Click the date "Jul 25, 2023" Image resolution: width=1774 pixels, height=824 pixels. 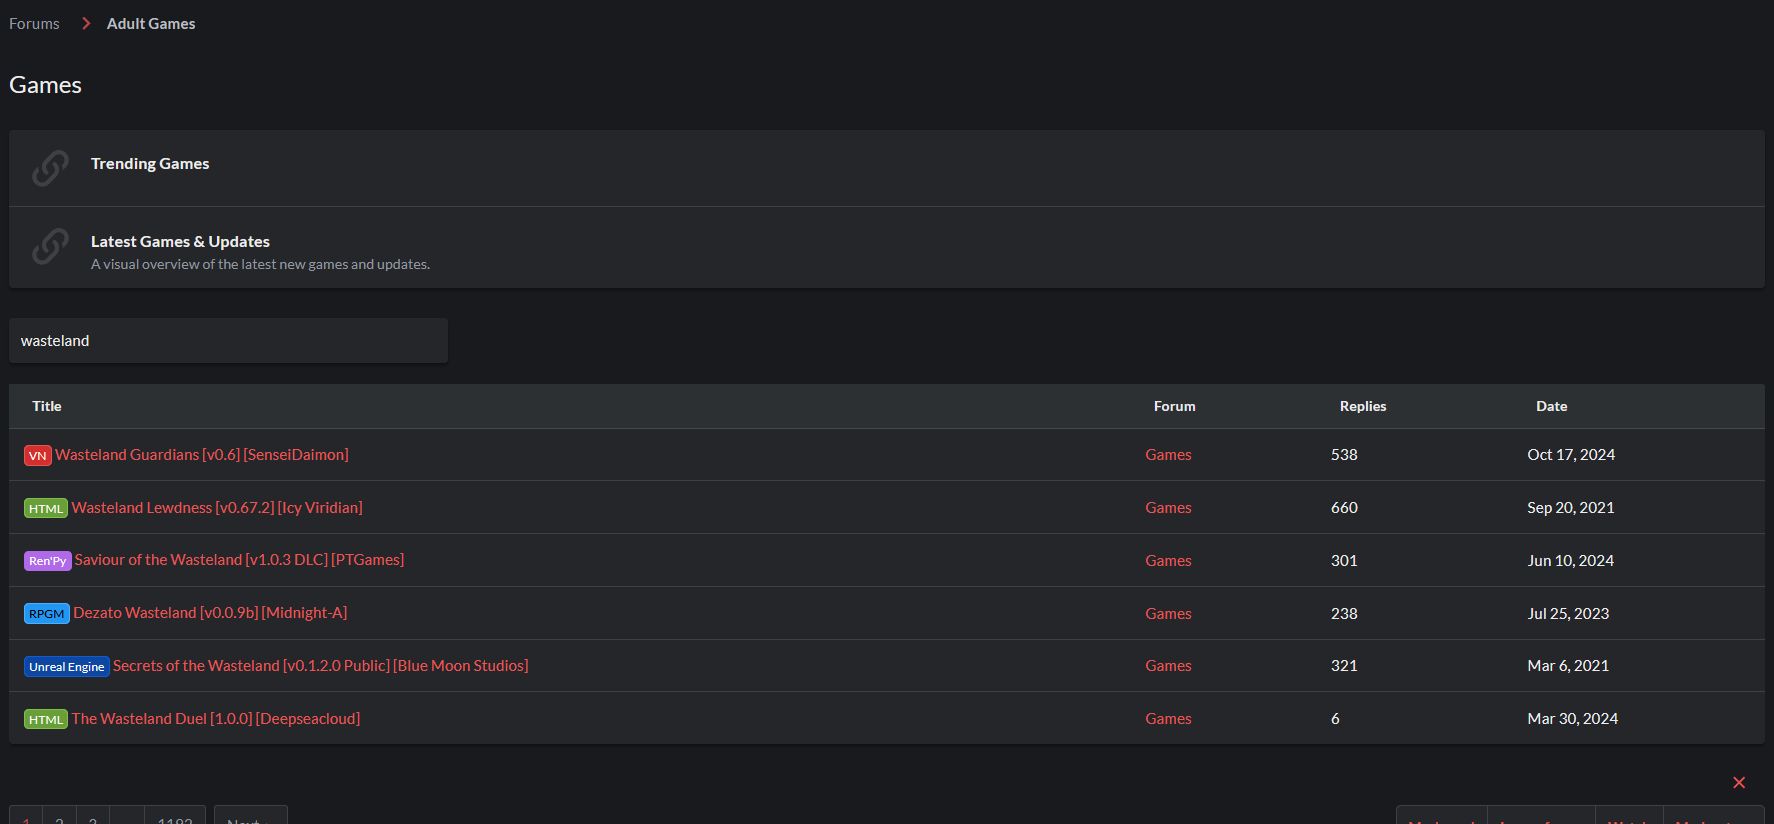point(1568,613)
